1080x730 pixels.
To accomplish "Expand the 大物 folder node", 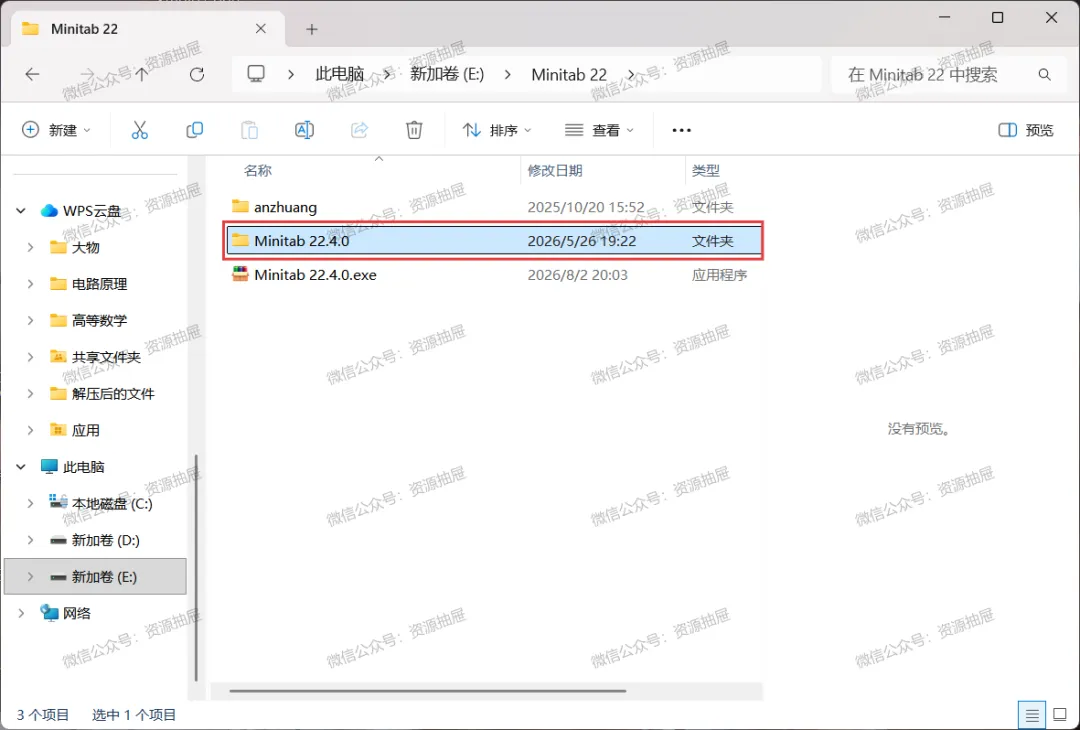I will point(30,247).
